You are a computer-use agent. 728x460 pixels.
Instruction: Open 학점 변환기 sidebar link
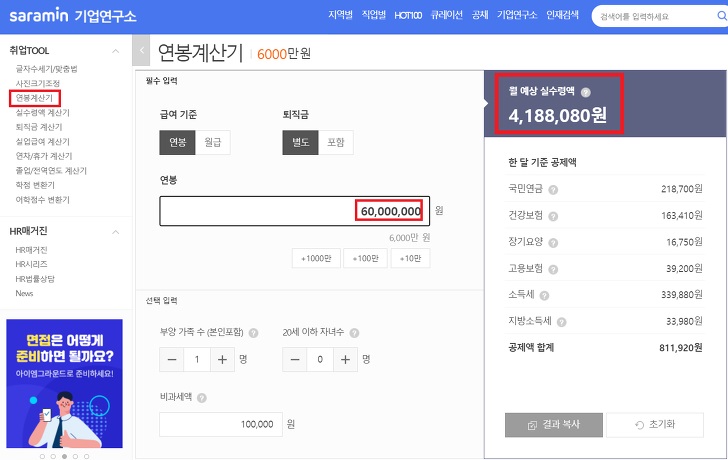pyautogui.click(x=35, y=185)
